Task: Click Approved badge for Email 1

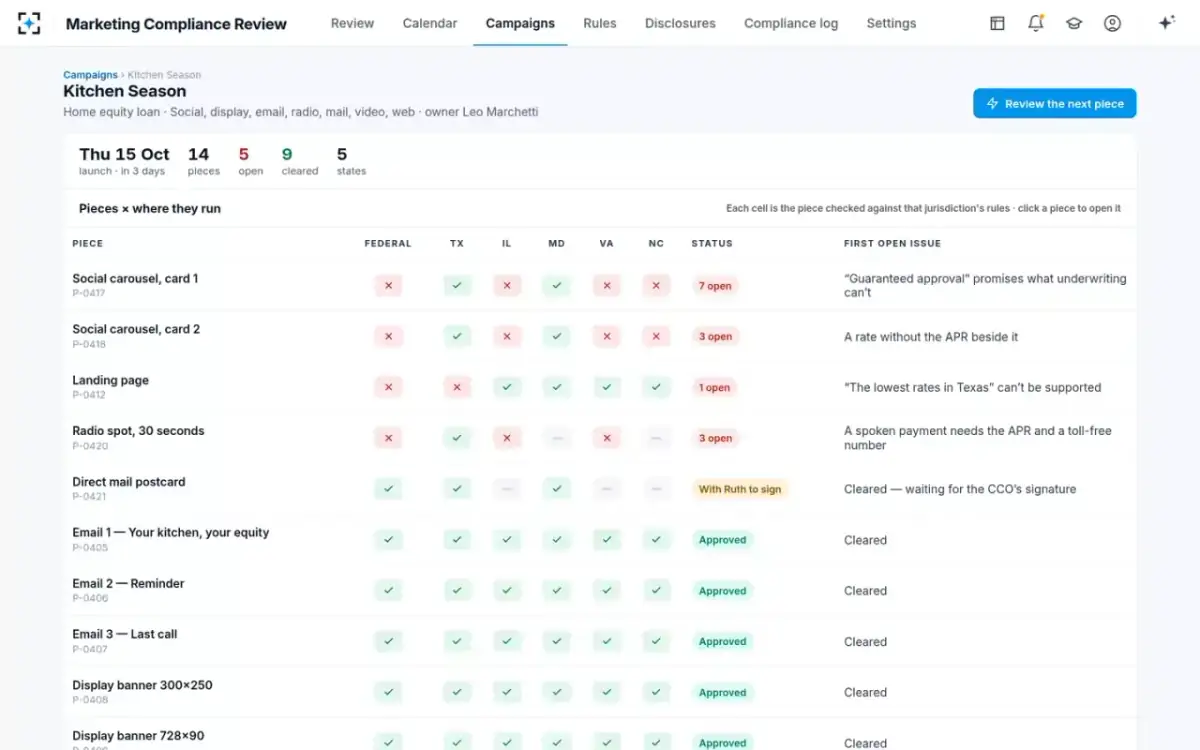Action: (723, 540)
